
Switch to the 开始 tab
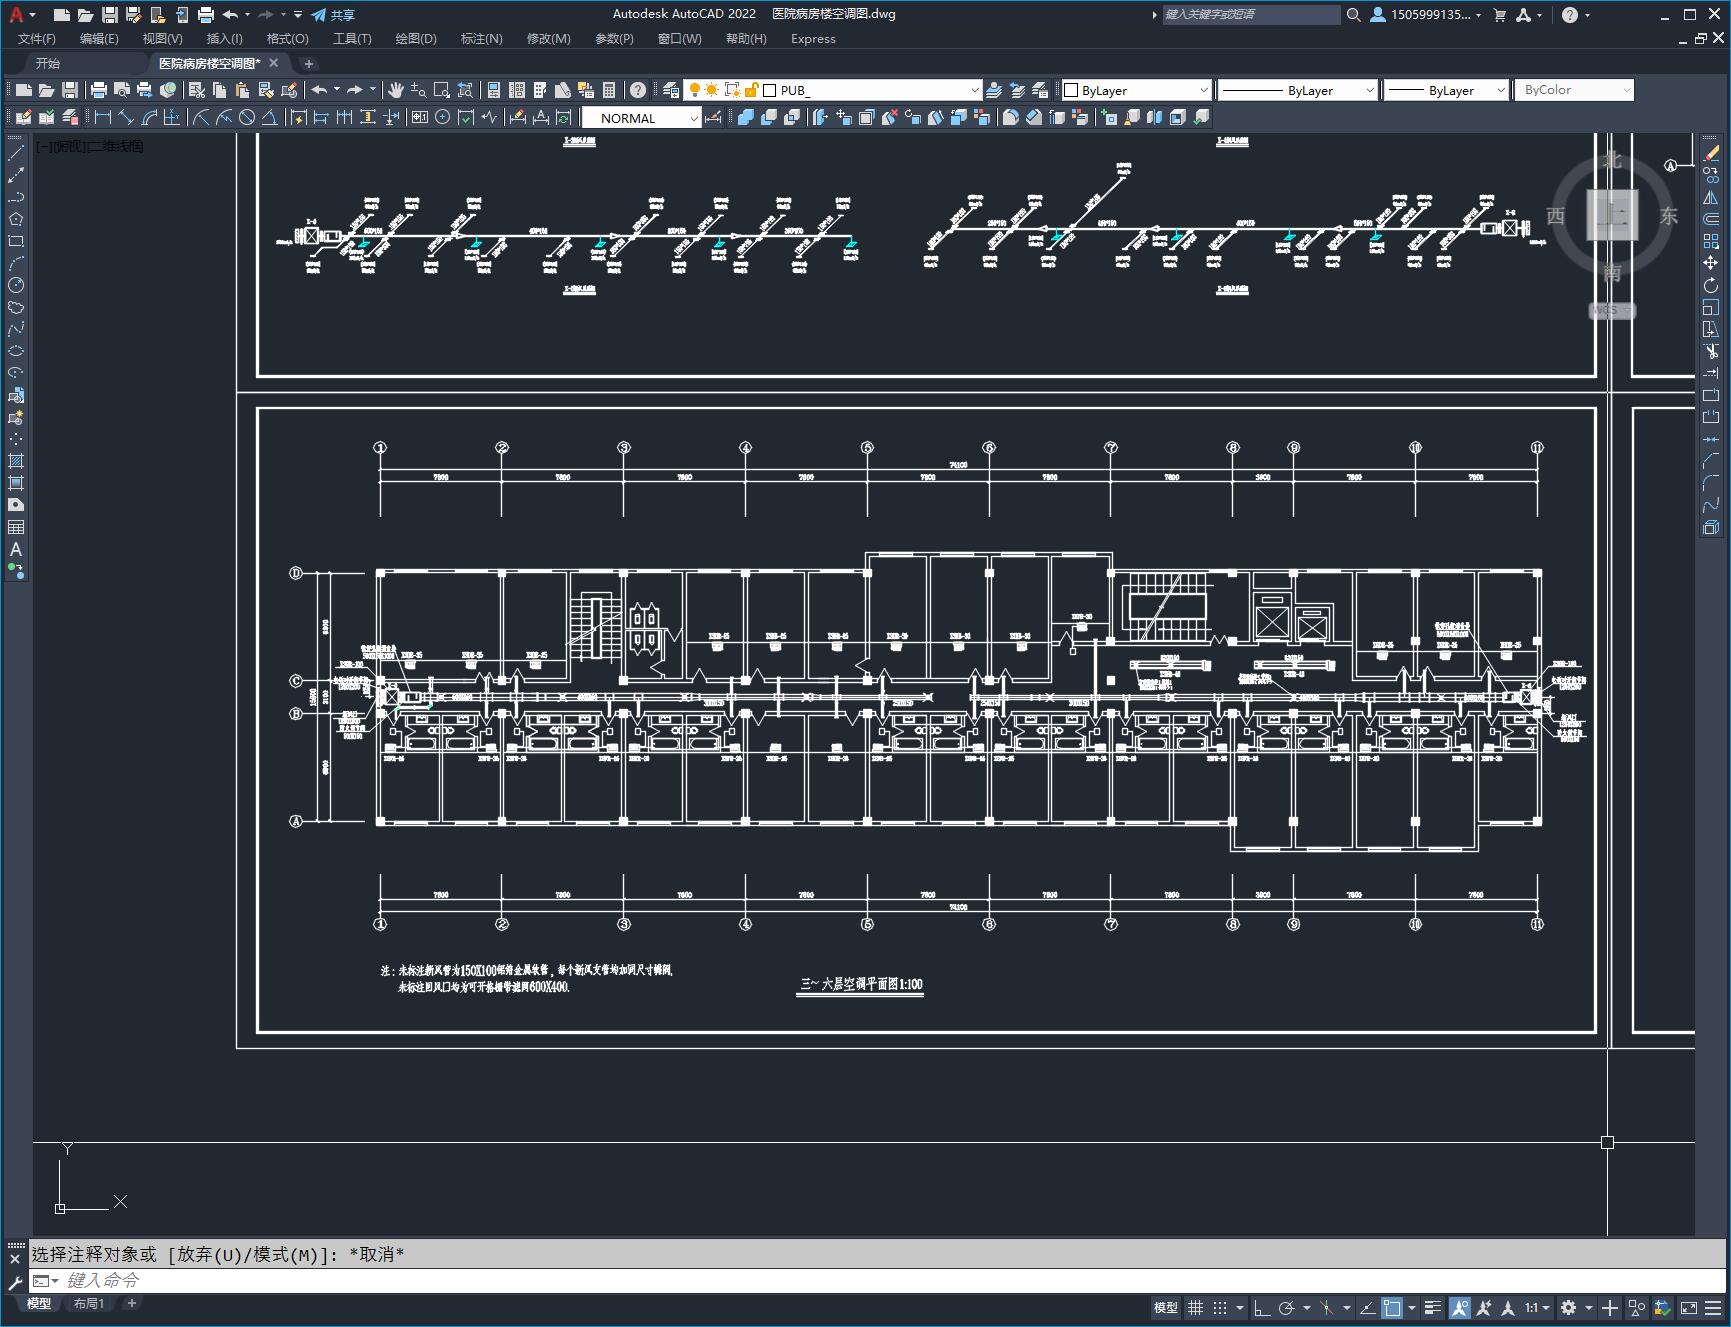(x=48, y=63)
